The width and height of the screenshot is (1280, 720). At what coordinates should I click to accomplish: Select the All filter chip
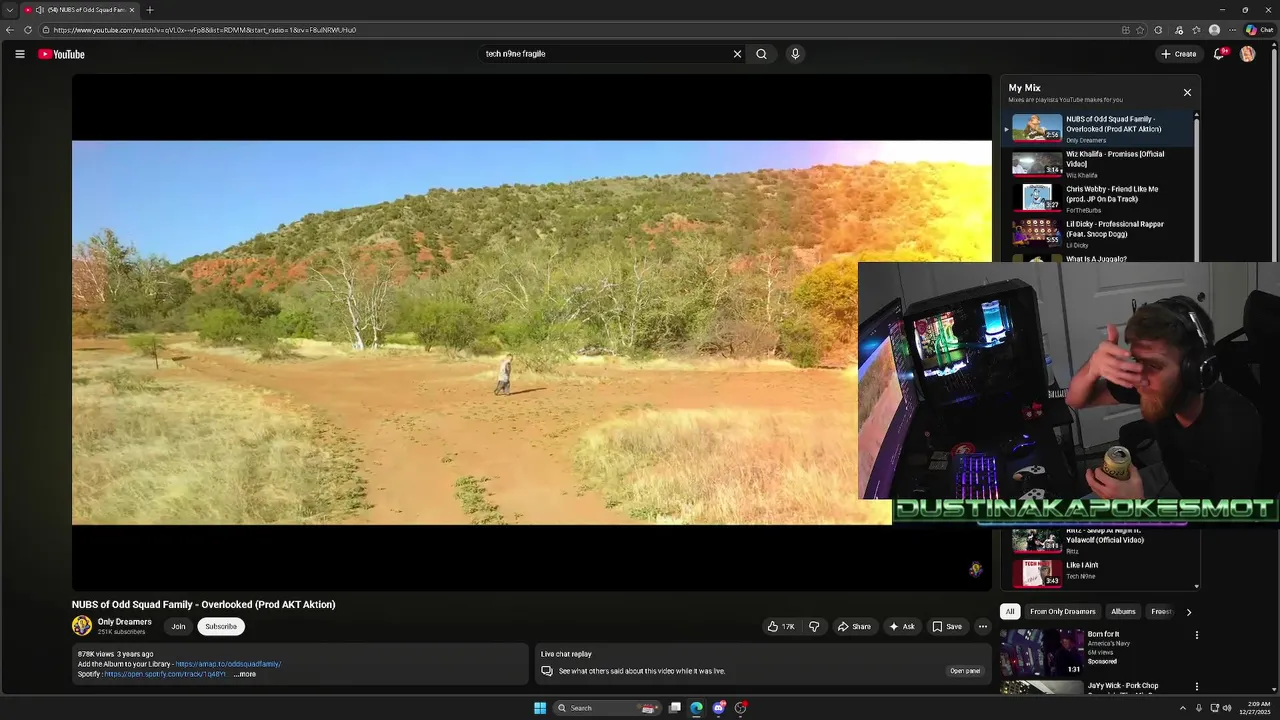pos(1010,611)
